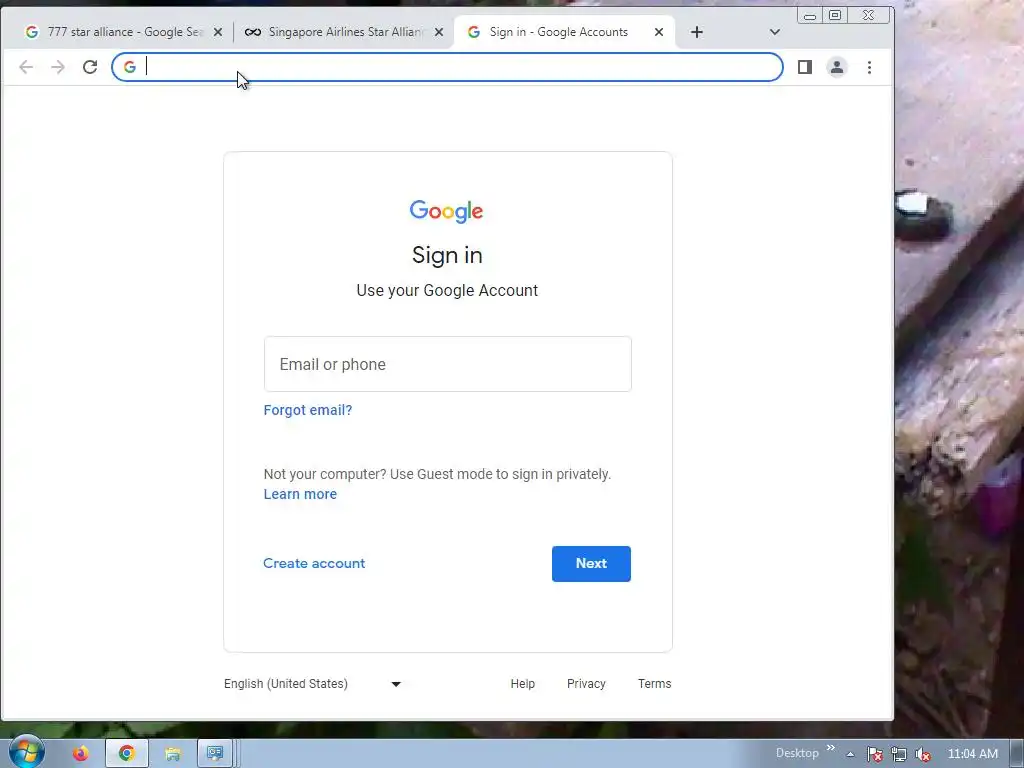Open the Action Center flag icon
Screen dimensions: 1024x768
pos(874,754)
